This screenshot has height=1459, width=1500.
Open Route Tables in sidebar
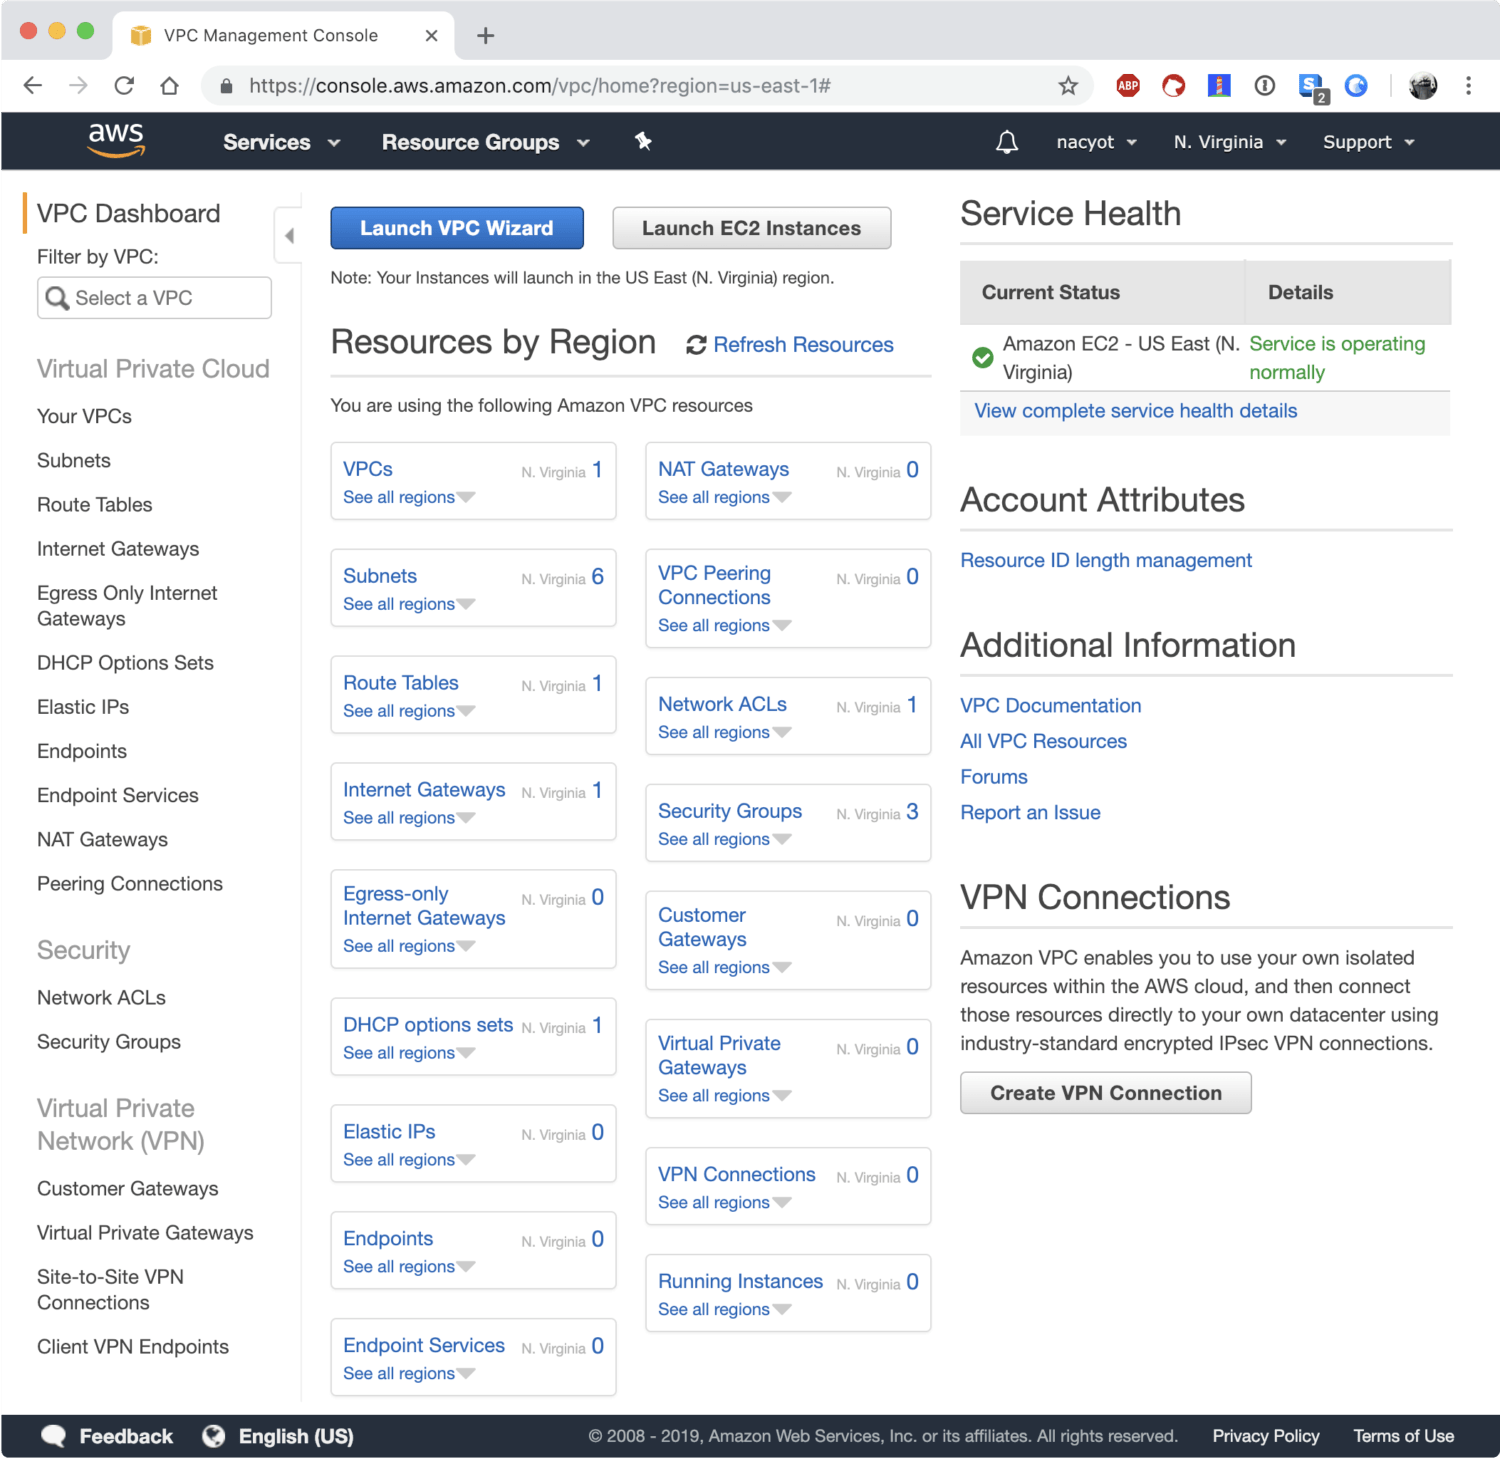[x=94, y=504]
